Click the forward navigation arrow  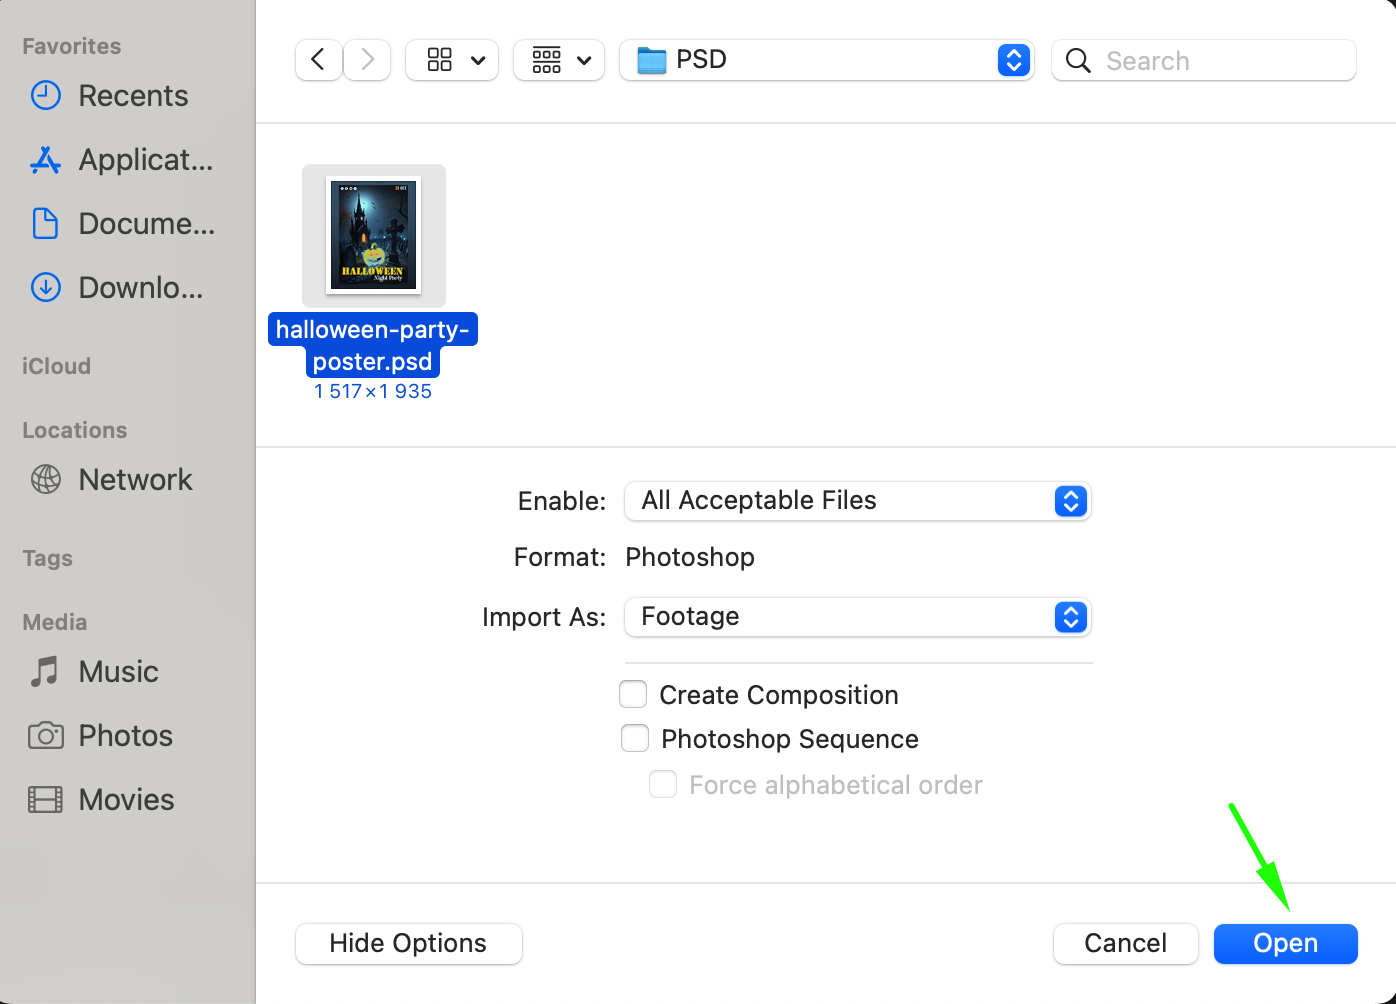367,60
